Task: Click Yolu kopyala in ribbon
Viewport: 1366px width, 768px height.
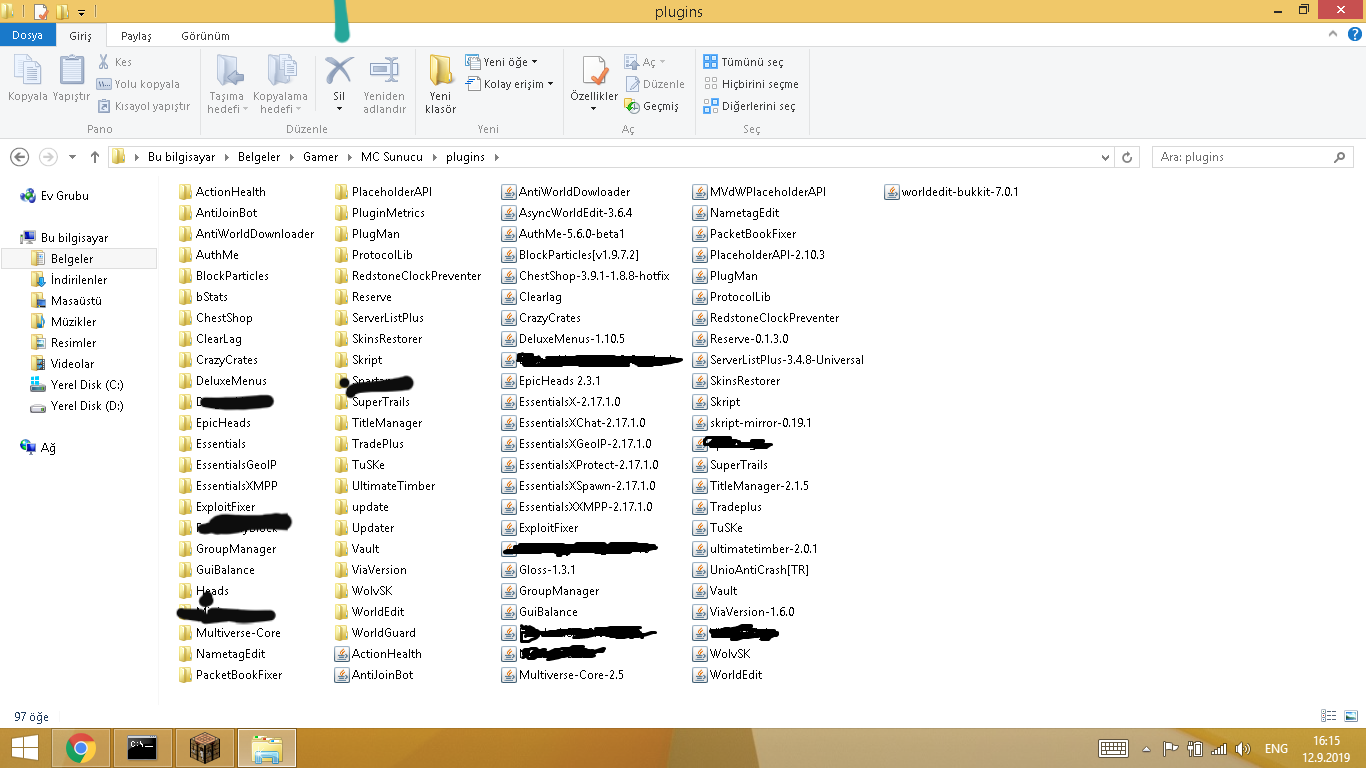Action: pyautogui.click(x=139, y=84)
